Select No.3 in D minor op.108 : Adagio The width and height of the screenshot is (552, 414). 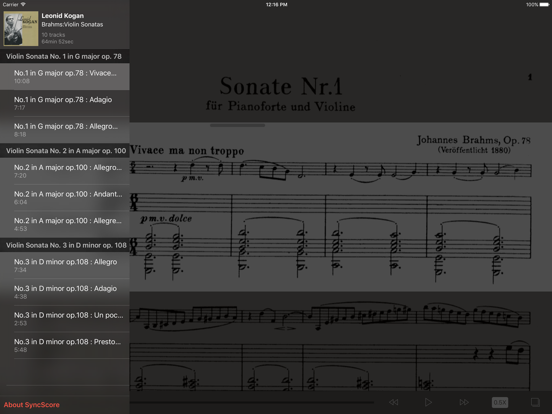(65, 292)
